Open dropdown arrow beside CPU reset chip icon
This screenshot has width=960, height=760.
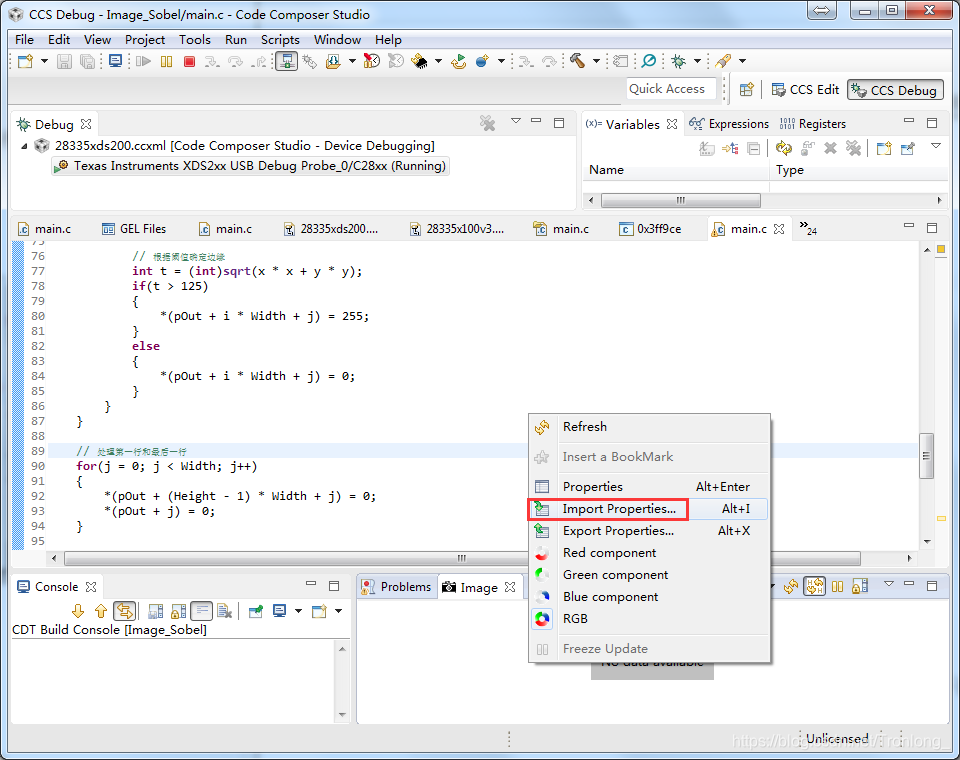(x=438, y=61)
